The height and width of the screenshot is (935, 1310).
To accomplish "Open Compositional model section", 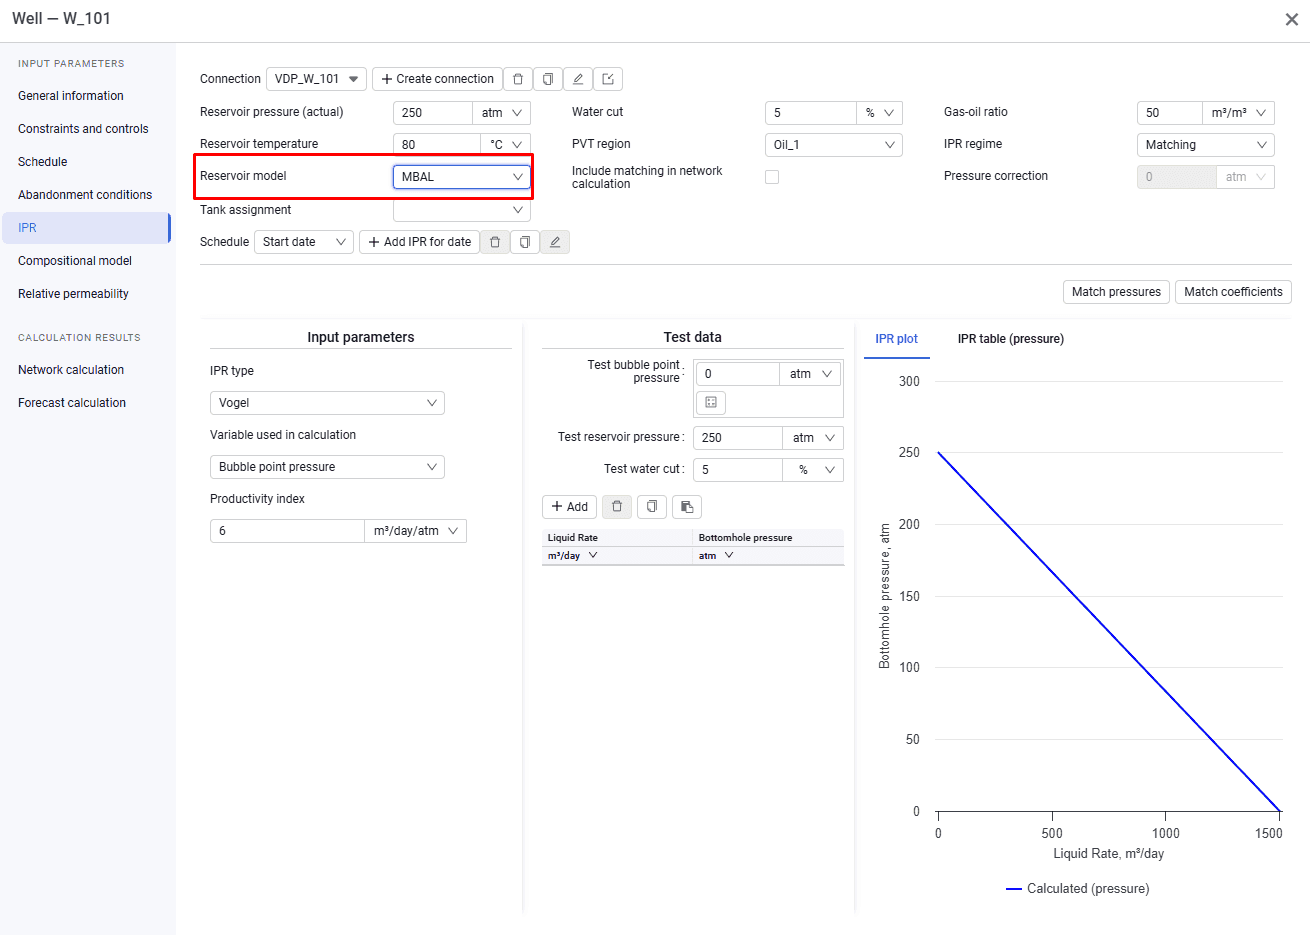I will point(75,261).
